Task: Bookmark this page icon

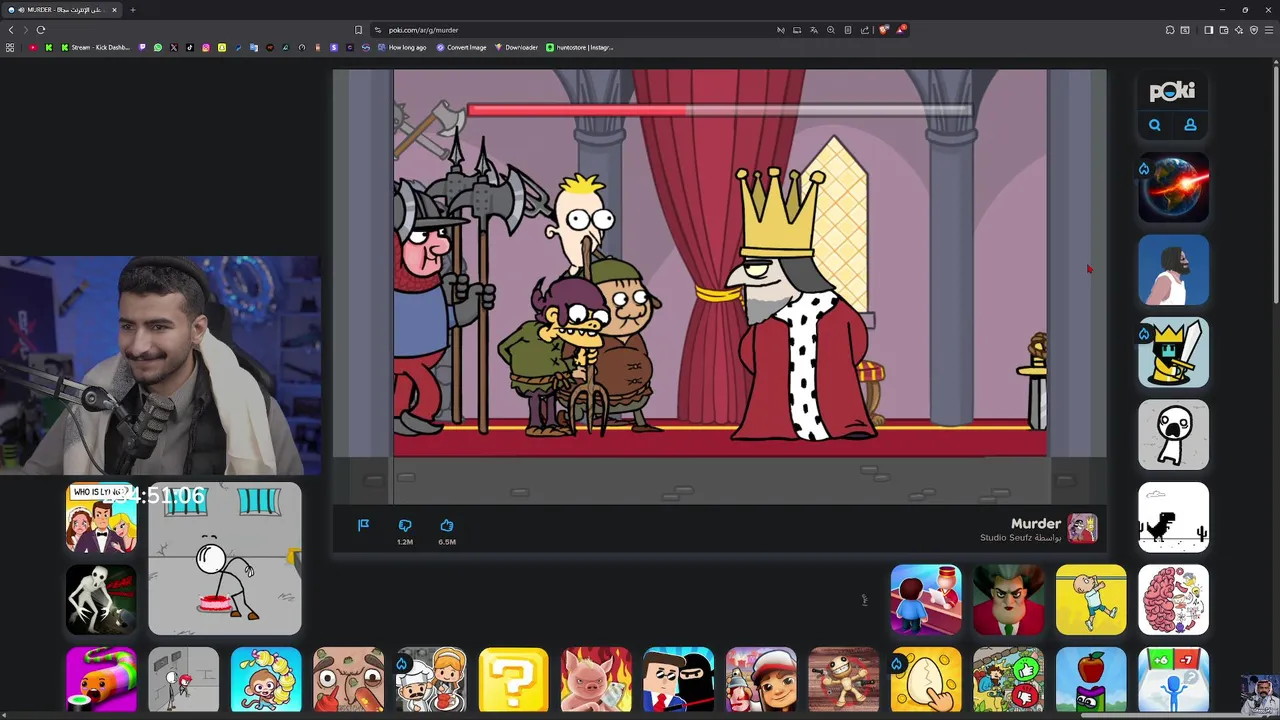Action: click(x=359, y=30)
